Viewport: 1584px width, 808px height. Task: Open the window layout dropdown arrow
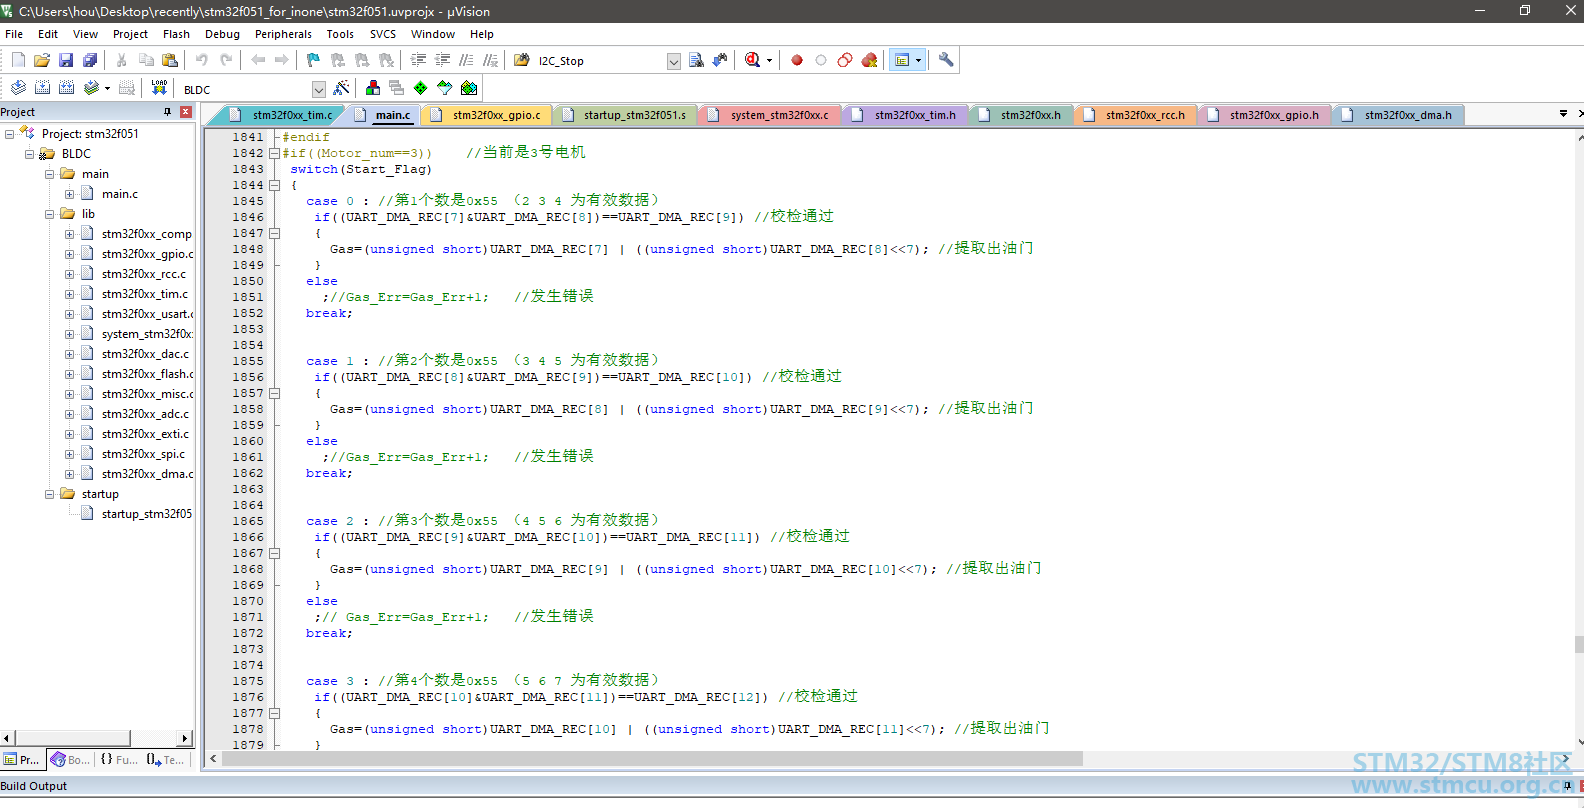(x=918, y=60)
